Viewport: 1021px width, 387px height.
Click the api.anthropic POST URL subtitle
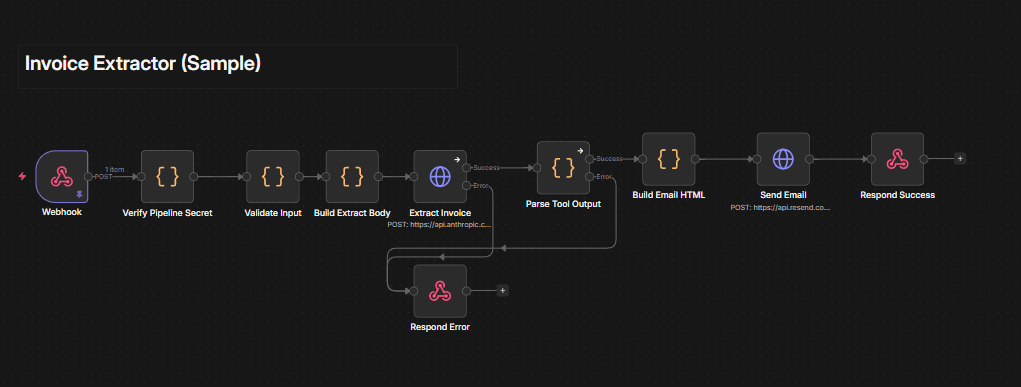tap(440, 224)
